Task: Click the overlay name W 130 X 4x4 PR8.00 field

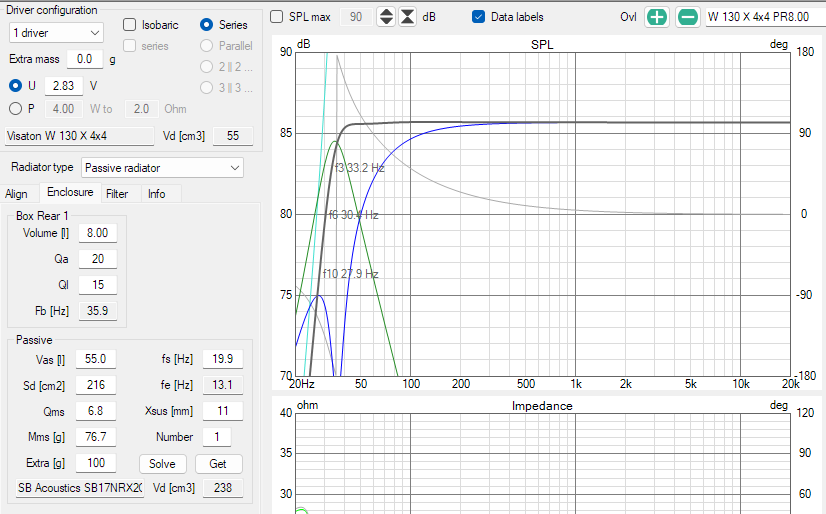Action: [x=765, y=17]
